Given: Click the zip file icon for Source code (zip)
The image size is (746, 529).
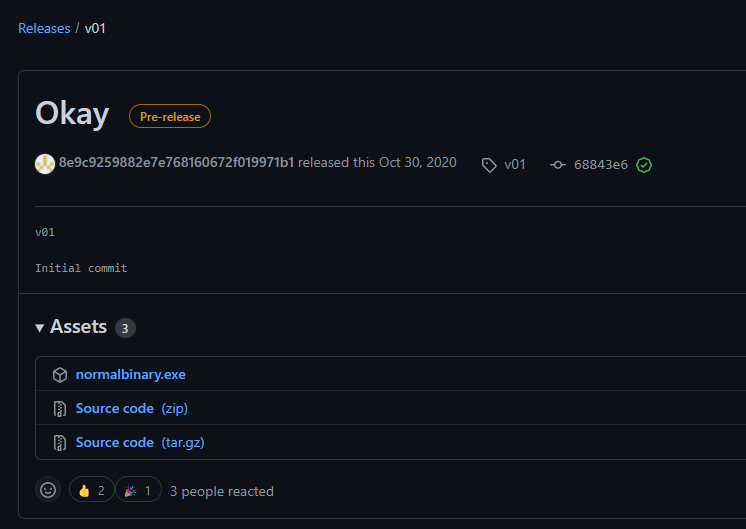Looking at the screenshot, I should (x=60, y=409).
